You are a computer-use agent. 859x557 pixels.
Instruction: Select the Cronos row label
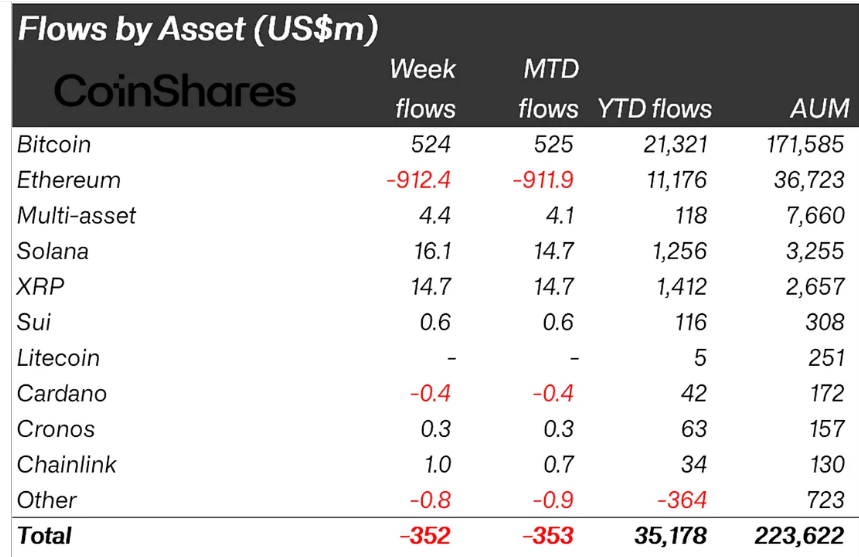(56, 429)
